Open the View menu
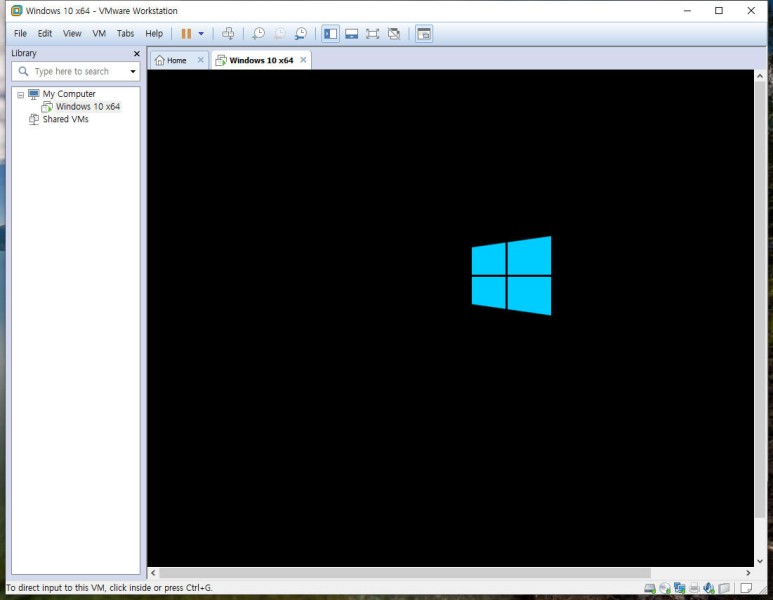773x600 pixels. [x=72, y=34]
